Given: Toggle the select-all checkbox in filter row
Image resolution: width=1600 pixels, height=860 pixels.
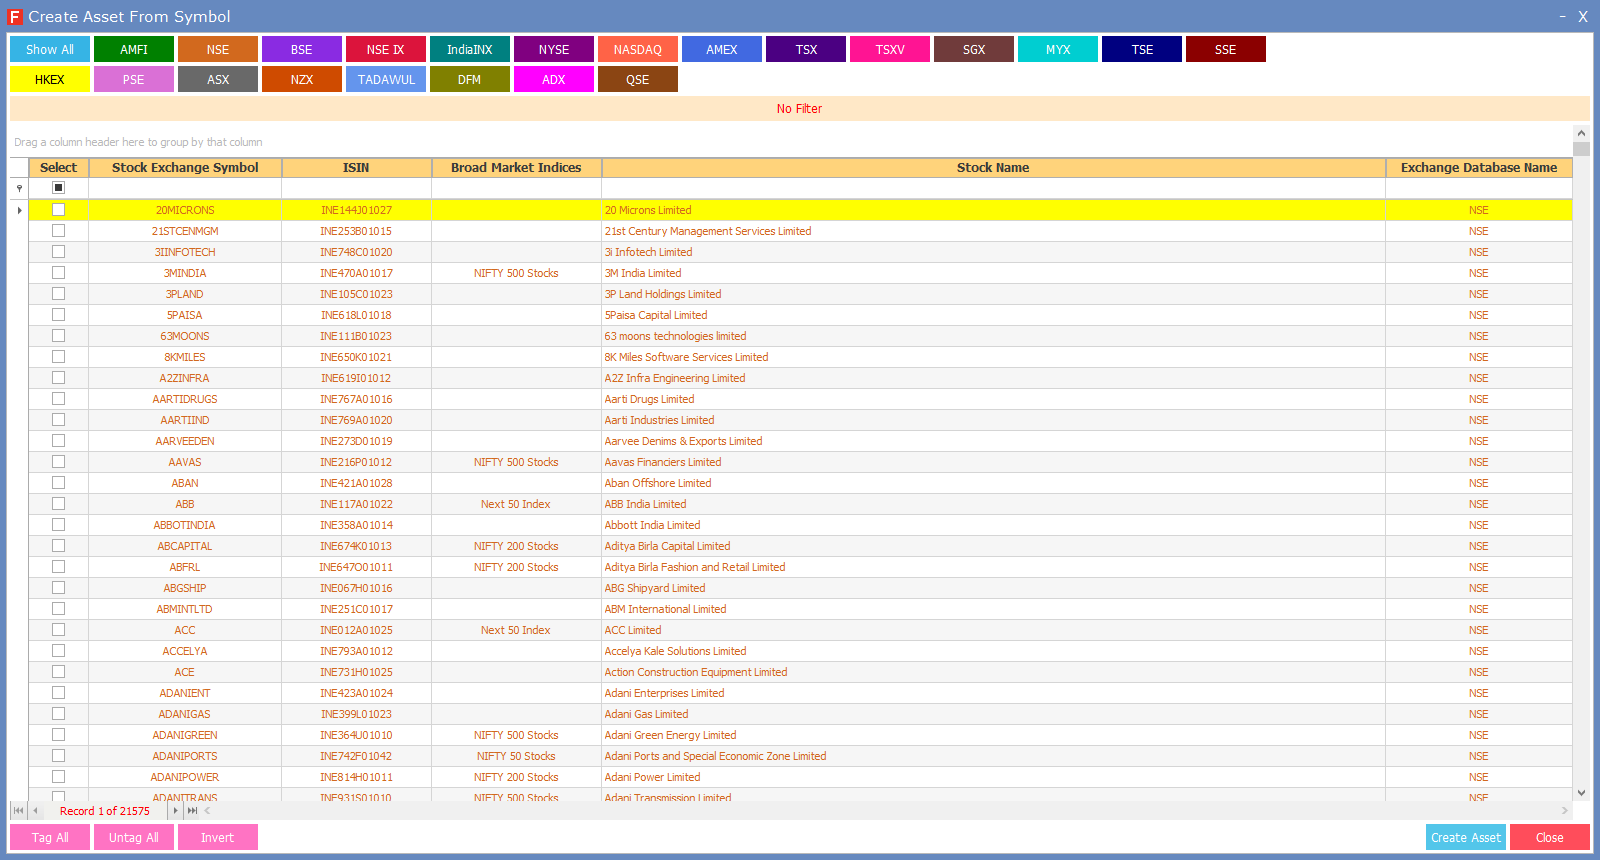Looking at the screenshot, I should pyautogui.click(x=58, y=188).
